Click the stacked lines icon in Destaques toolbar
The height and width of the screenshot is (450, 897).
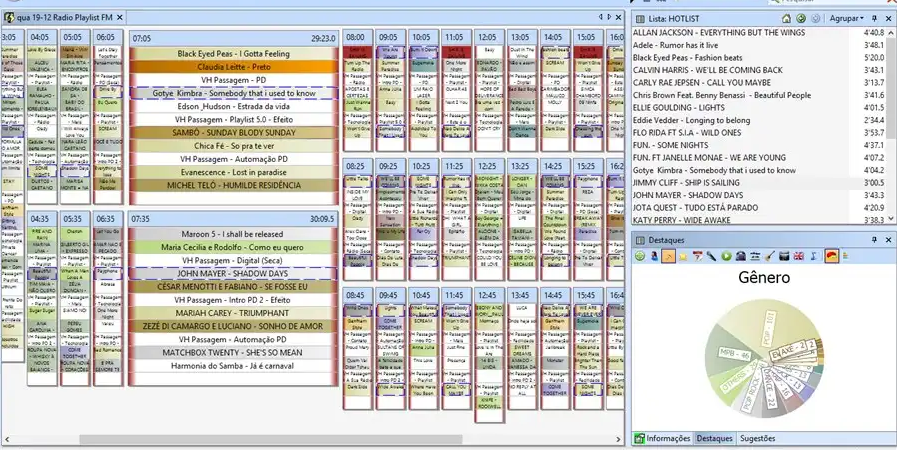point(755,256)
